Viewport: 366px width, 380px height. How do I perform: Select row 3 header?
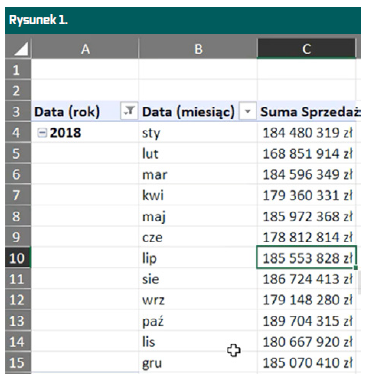point(18,111)
